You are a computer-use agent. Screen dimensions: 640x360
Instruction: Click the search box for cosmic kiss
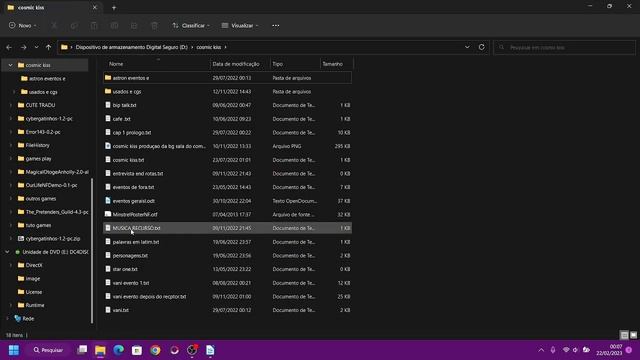coord(564,47)
